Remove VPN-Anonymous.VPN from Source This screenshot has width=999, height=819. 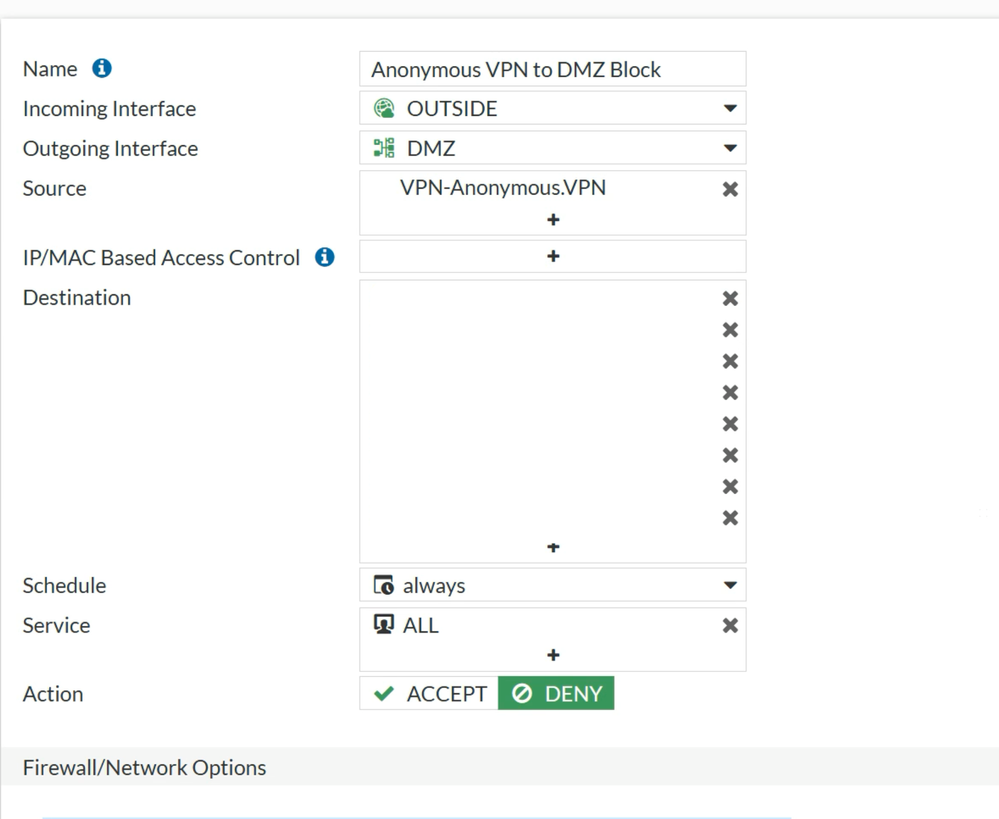[730, 189]
